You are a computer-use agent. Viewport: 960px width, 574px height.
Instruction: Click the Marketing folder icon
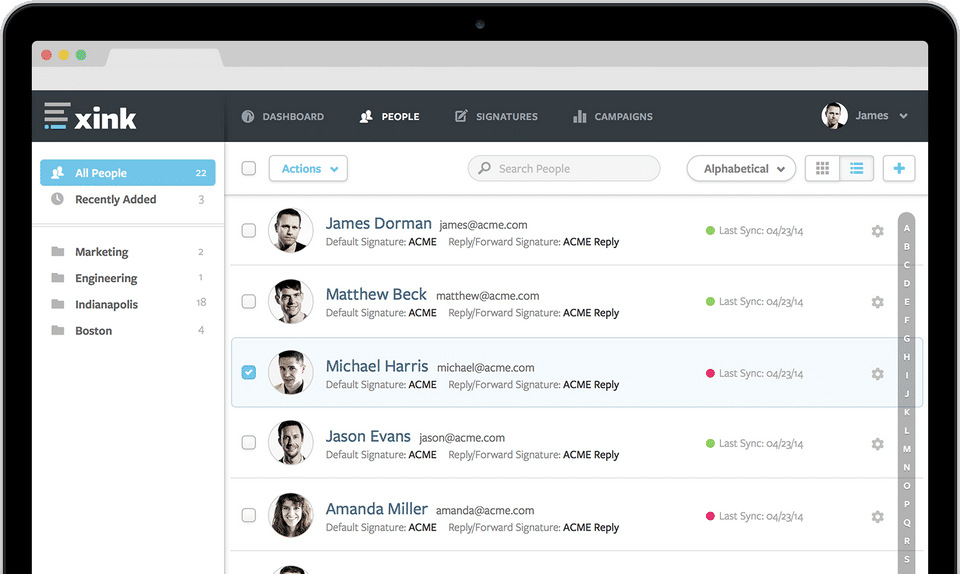tap(58, 252)
